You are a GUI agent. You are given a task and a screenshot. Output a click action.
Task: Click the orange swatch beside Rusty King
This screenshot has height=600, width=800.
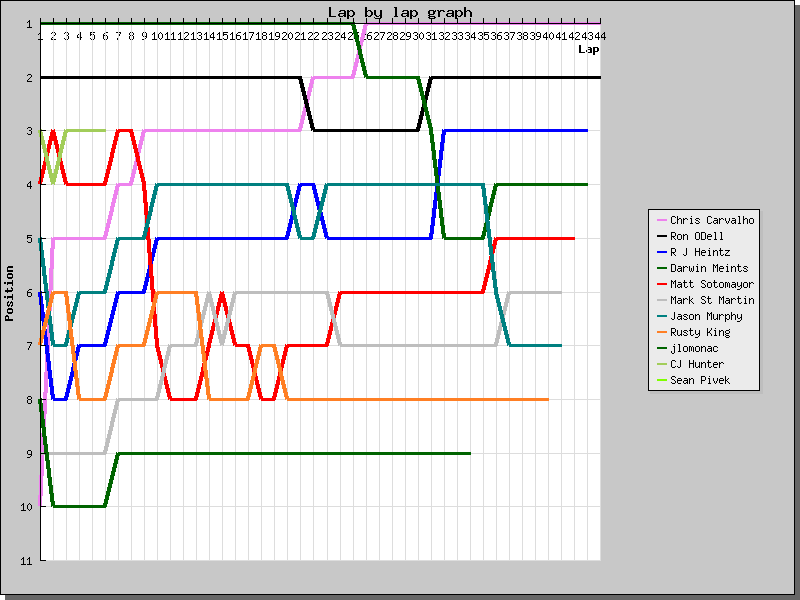[660, 332]
